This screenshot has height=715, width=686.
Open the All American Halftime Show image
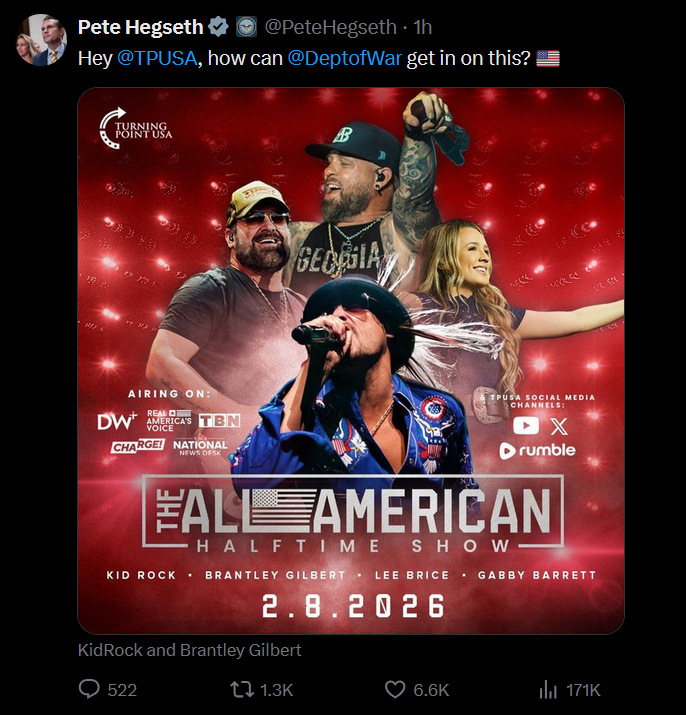point(351,360)
